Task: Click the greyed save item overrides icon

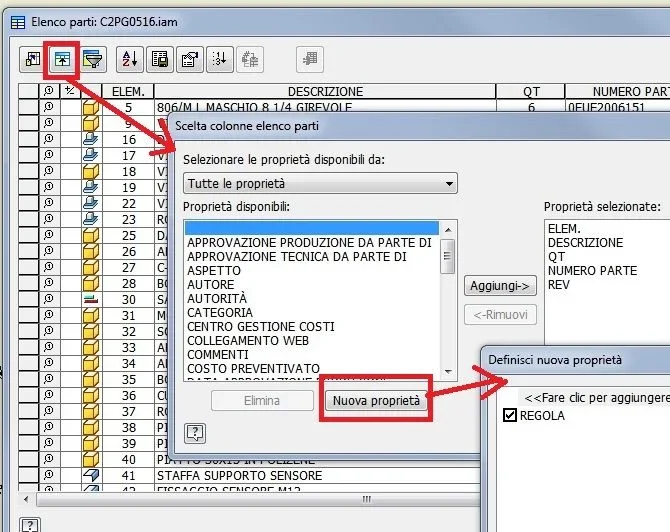Action: pos(250,59)
